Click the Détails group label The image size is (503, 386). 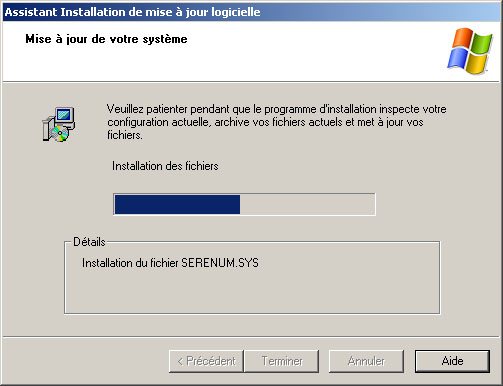(x=89, y=242)
